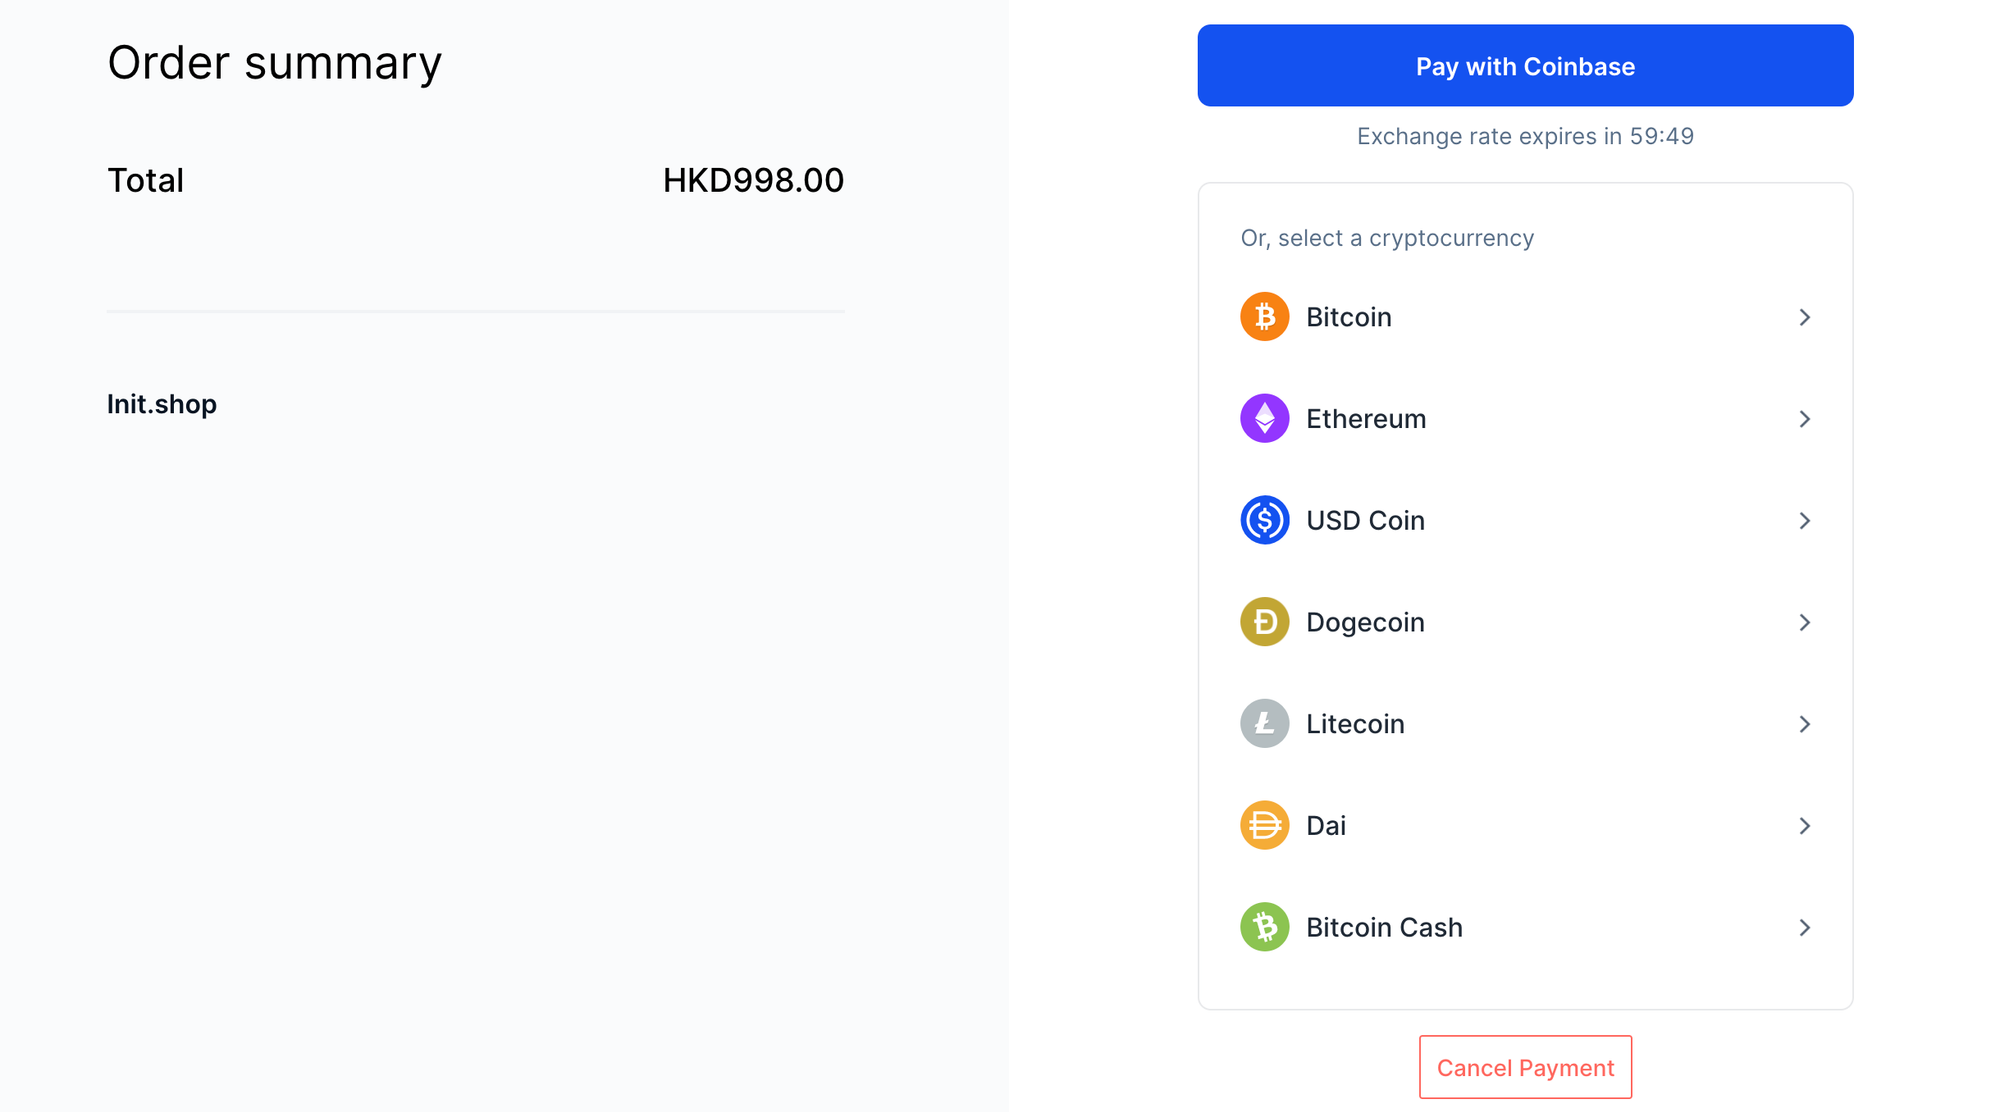Click the purple Ethereum diamond icon

point(1264,419)
